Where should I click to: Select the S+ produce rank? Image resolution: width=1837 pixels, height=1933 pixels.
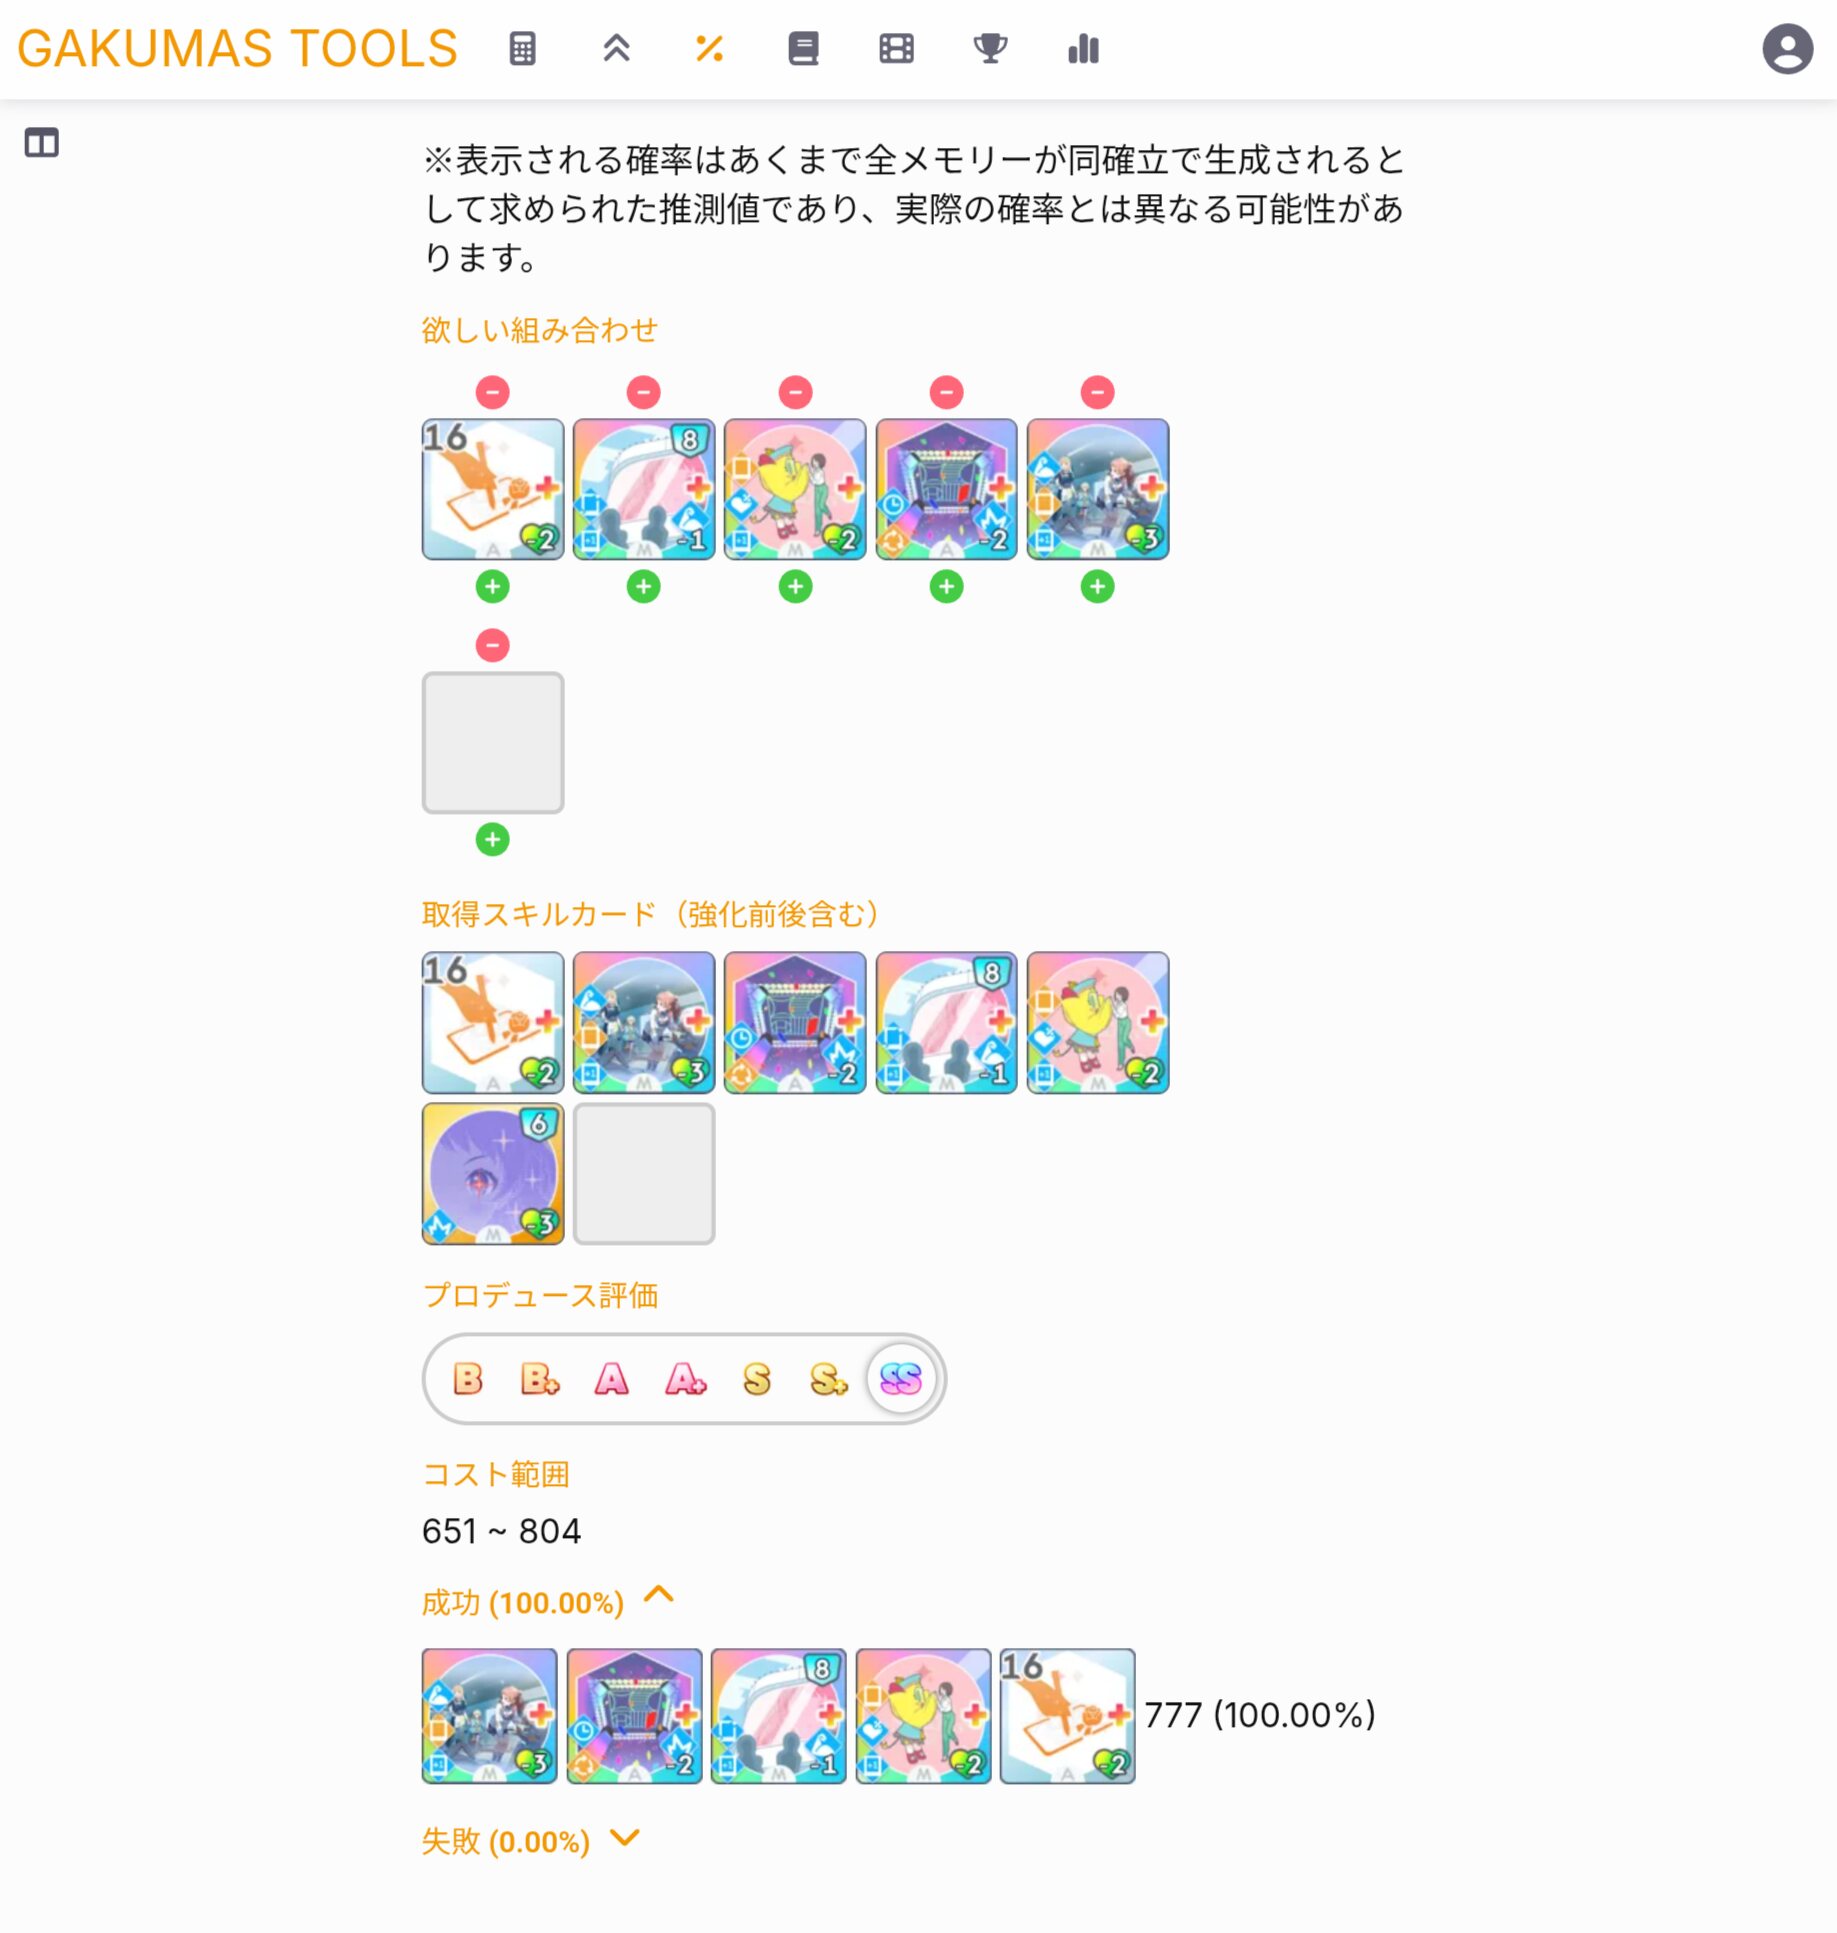pos(828,1379)
